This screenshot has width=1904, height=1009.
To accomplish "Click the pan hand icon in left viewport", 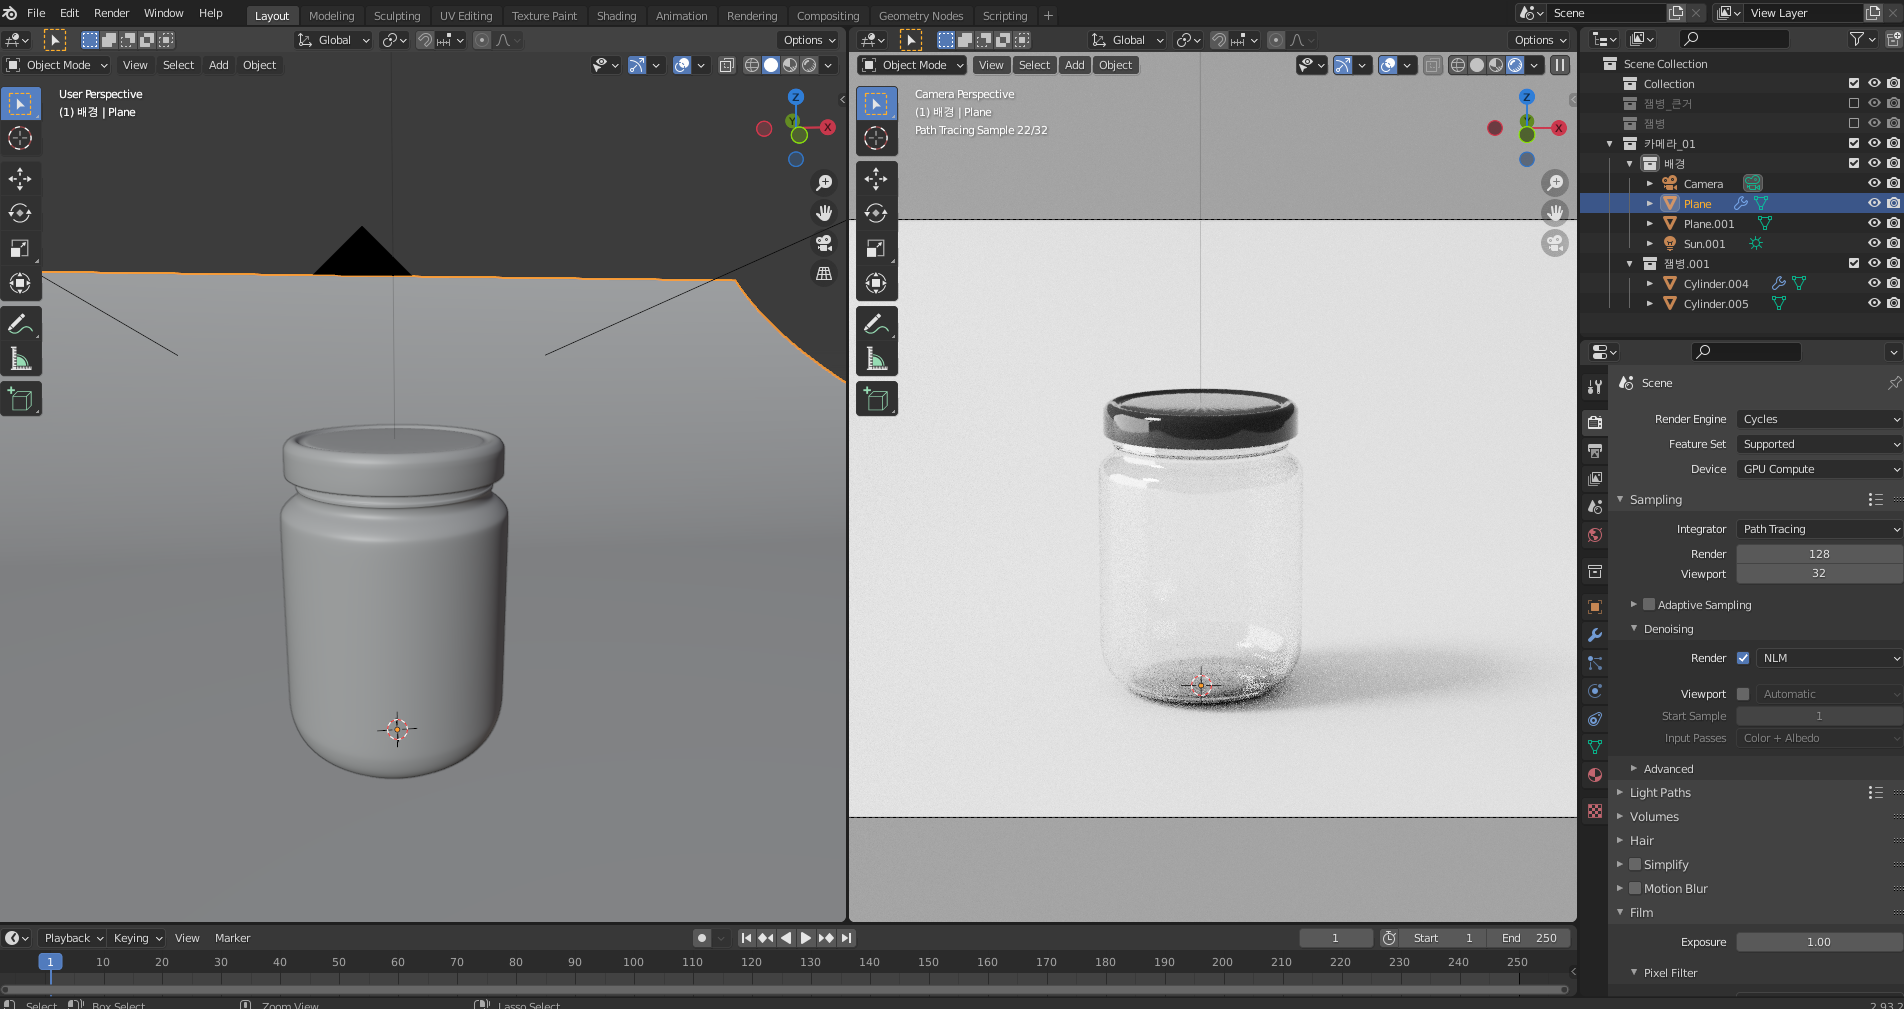I will 824,213.
